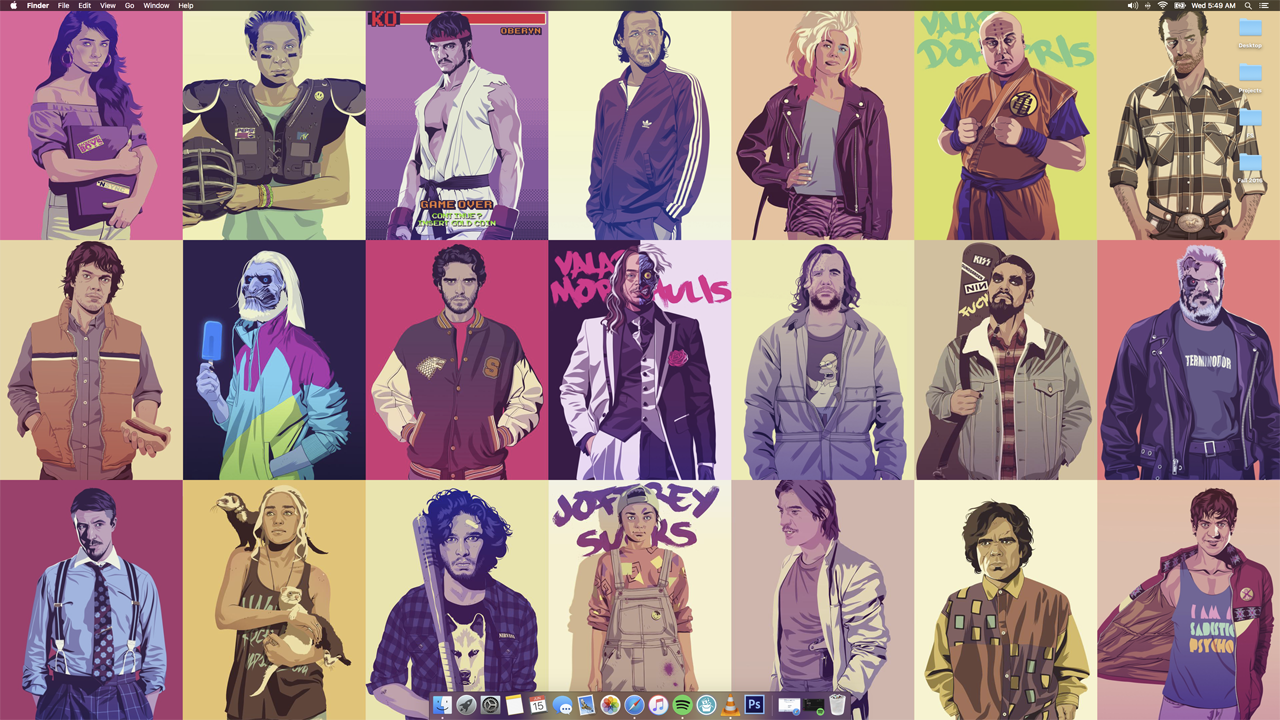Click the Wi-Fi status icon

[x=1162, y=5]
